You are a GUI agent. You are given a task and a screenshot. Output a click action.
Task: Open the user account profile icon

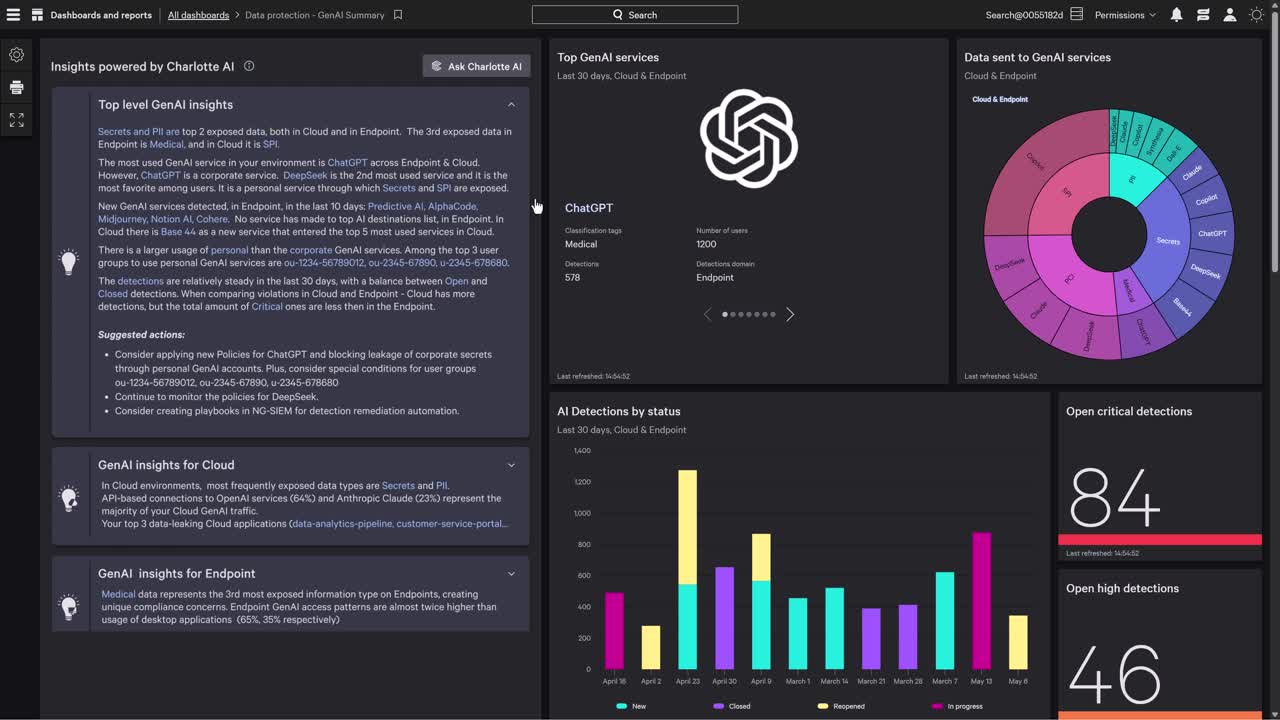click(1230, 15)
